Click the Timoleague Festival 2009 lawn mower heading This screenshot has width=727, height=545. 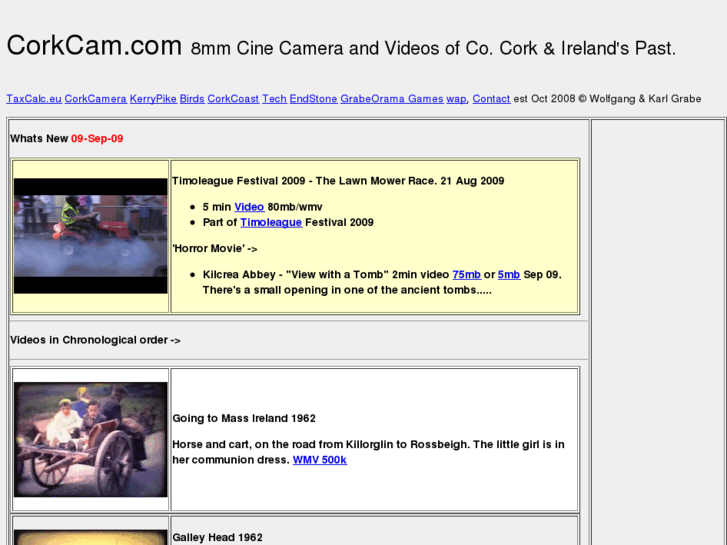tap(338, 181)
